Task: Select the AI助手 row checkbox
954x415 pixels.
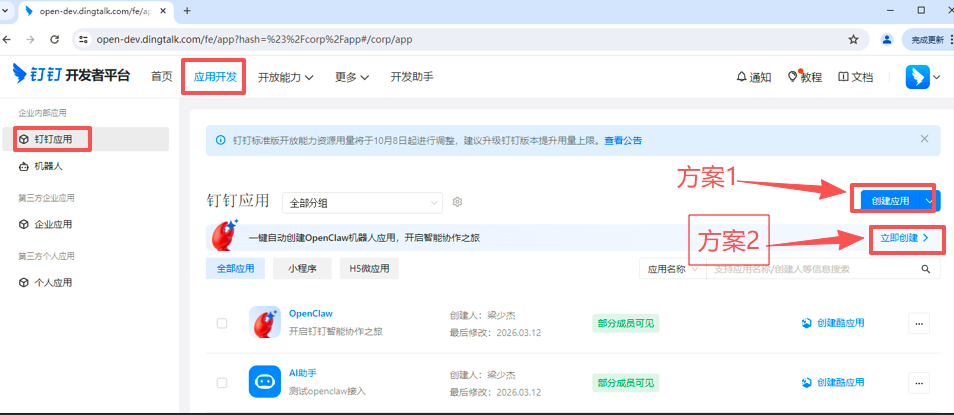Action: (x=222, y=383)
